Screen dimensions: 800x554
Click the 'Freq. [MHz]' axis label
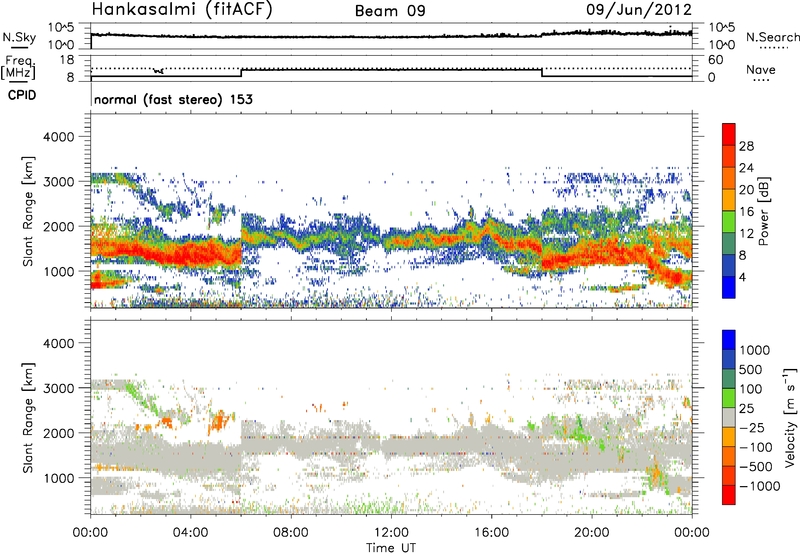click(18, 67)
